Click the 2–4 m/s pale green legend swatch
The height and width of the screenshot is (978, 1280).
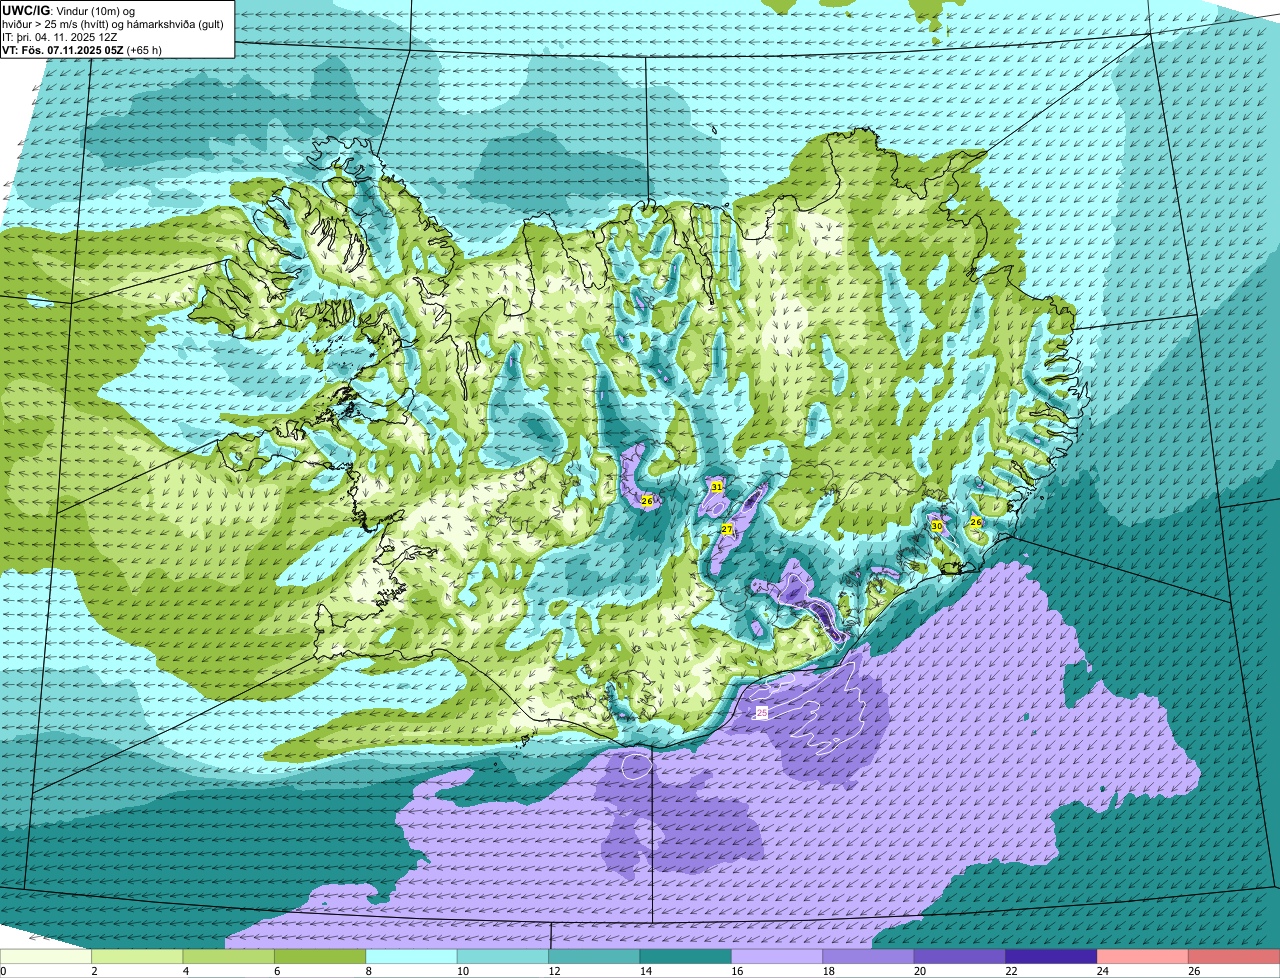pos(137,957)
